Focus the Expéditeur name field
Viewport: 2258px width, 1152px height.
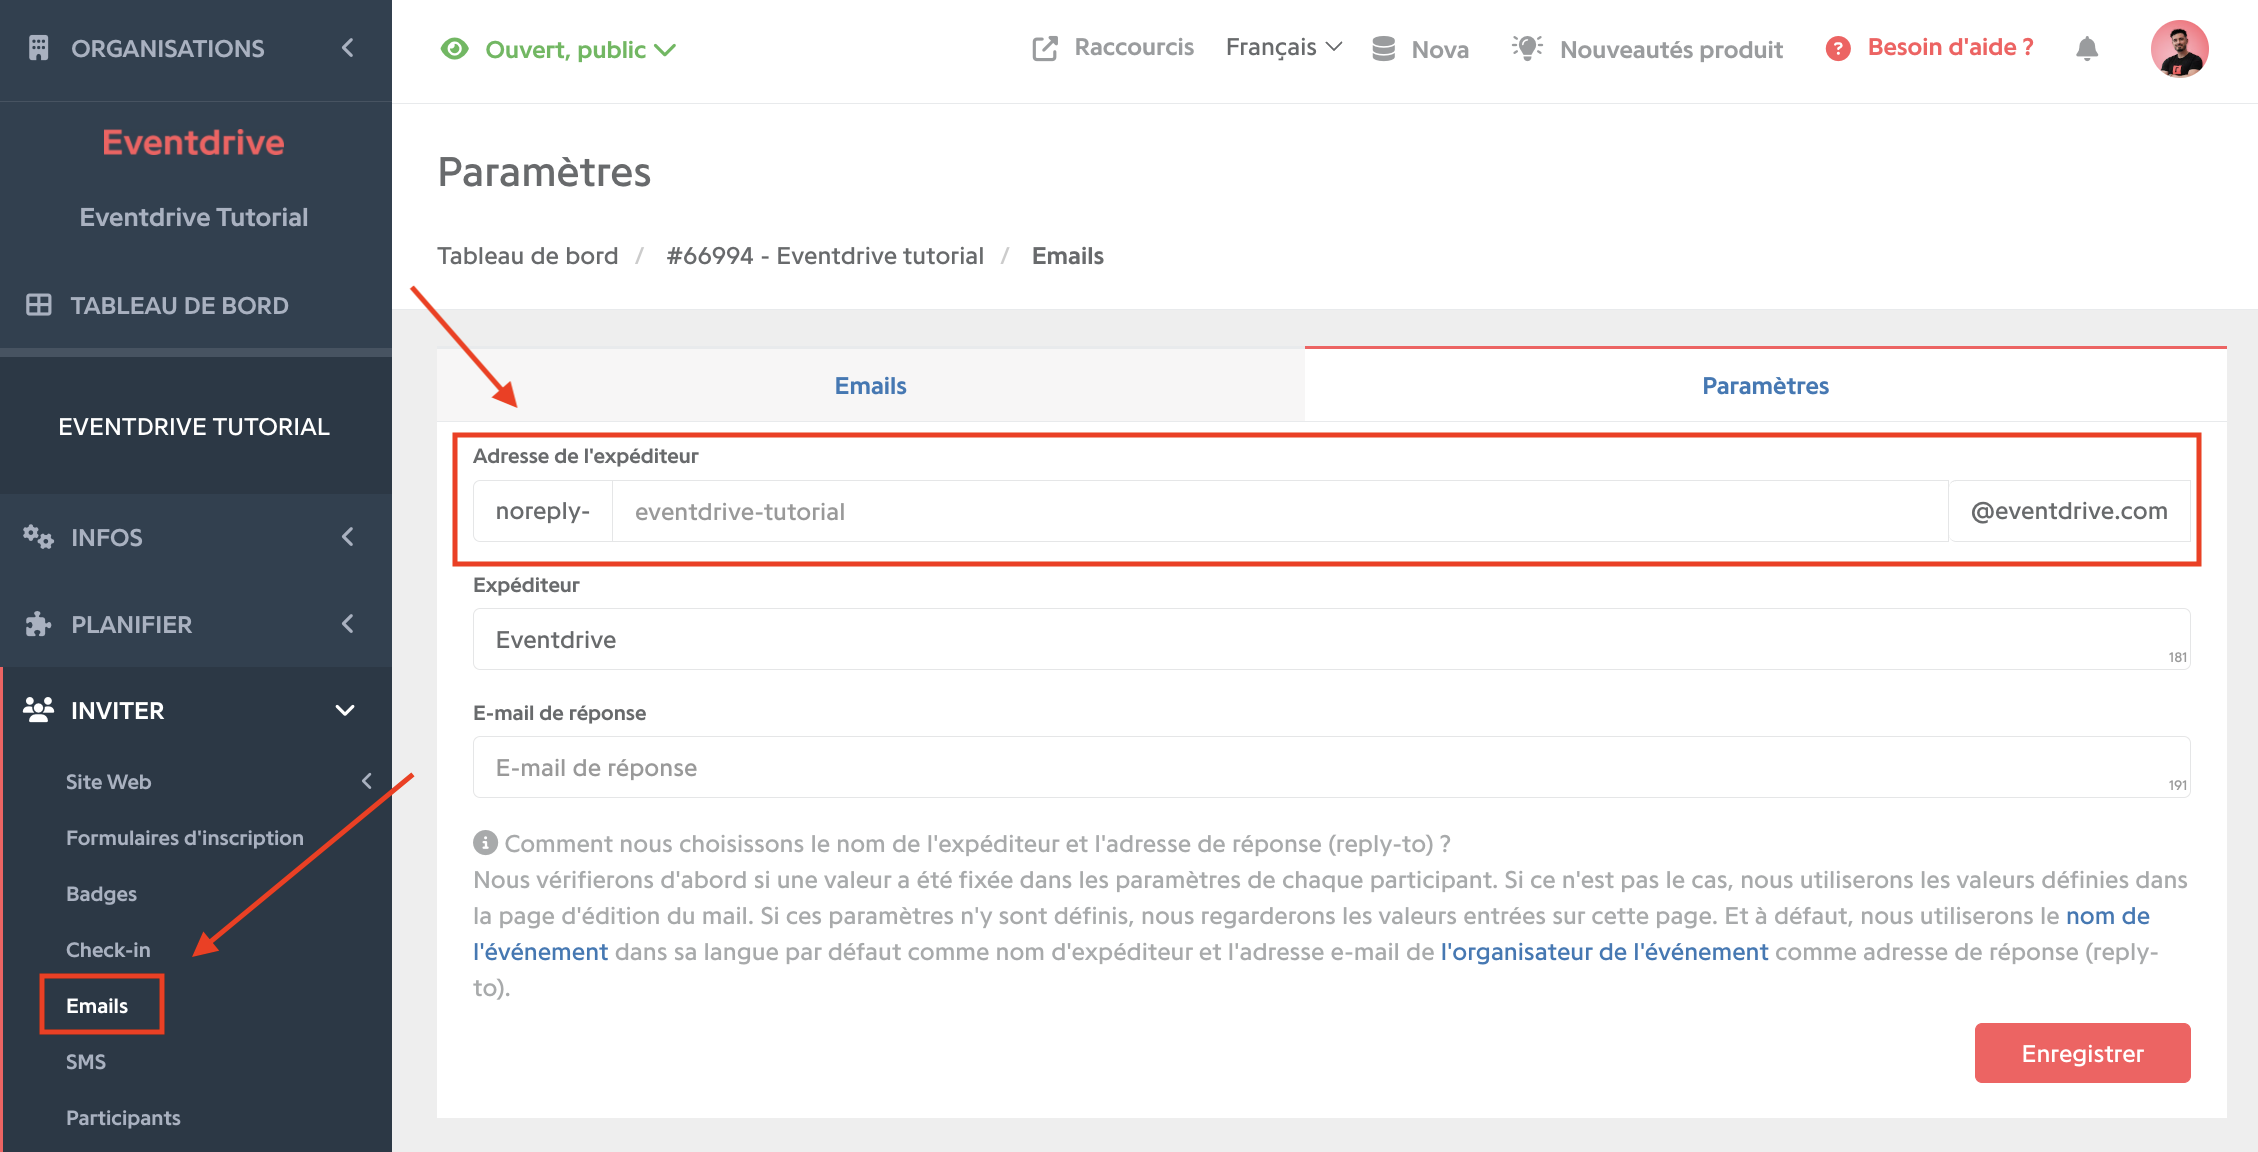(x=1332, y=639)
